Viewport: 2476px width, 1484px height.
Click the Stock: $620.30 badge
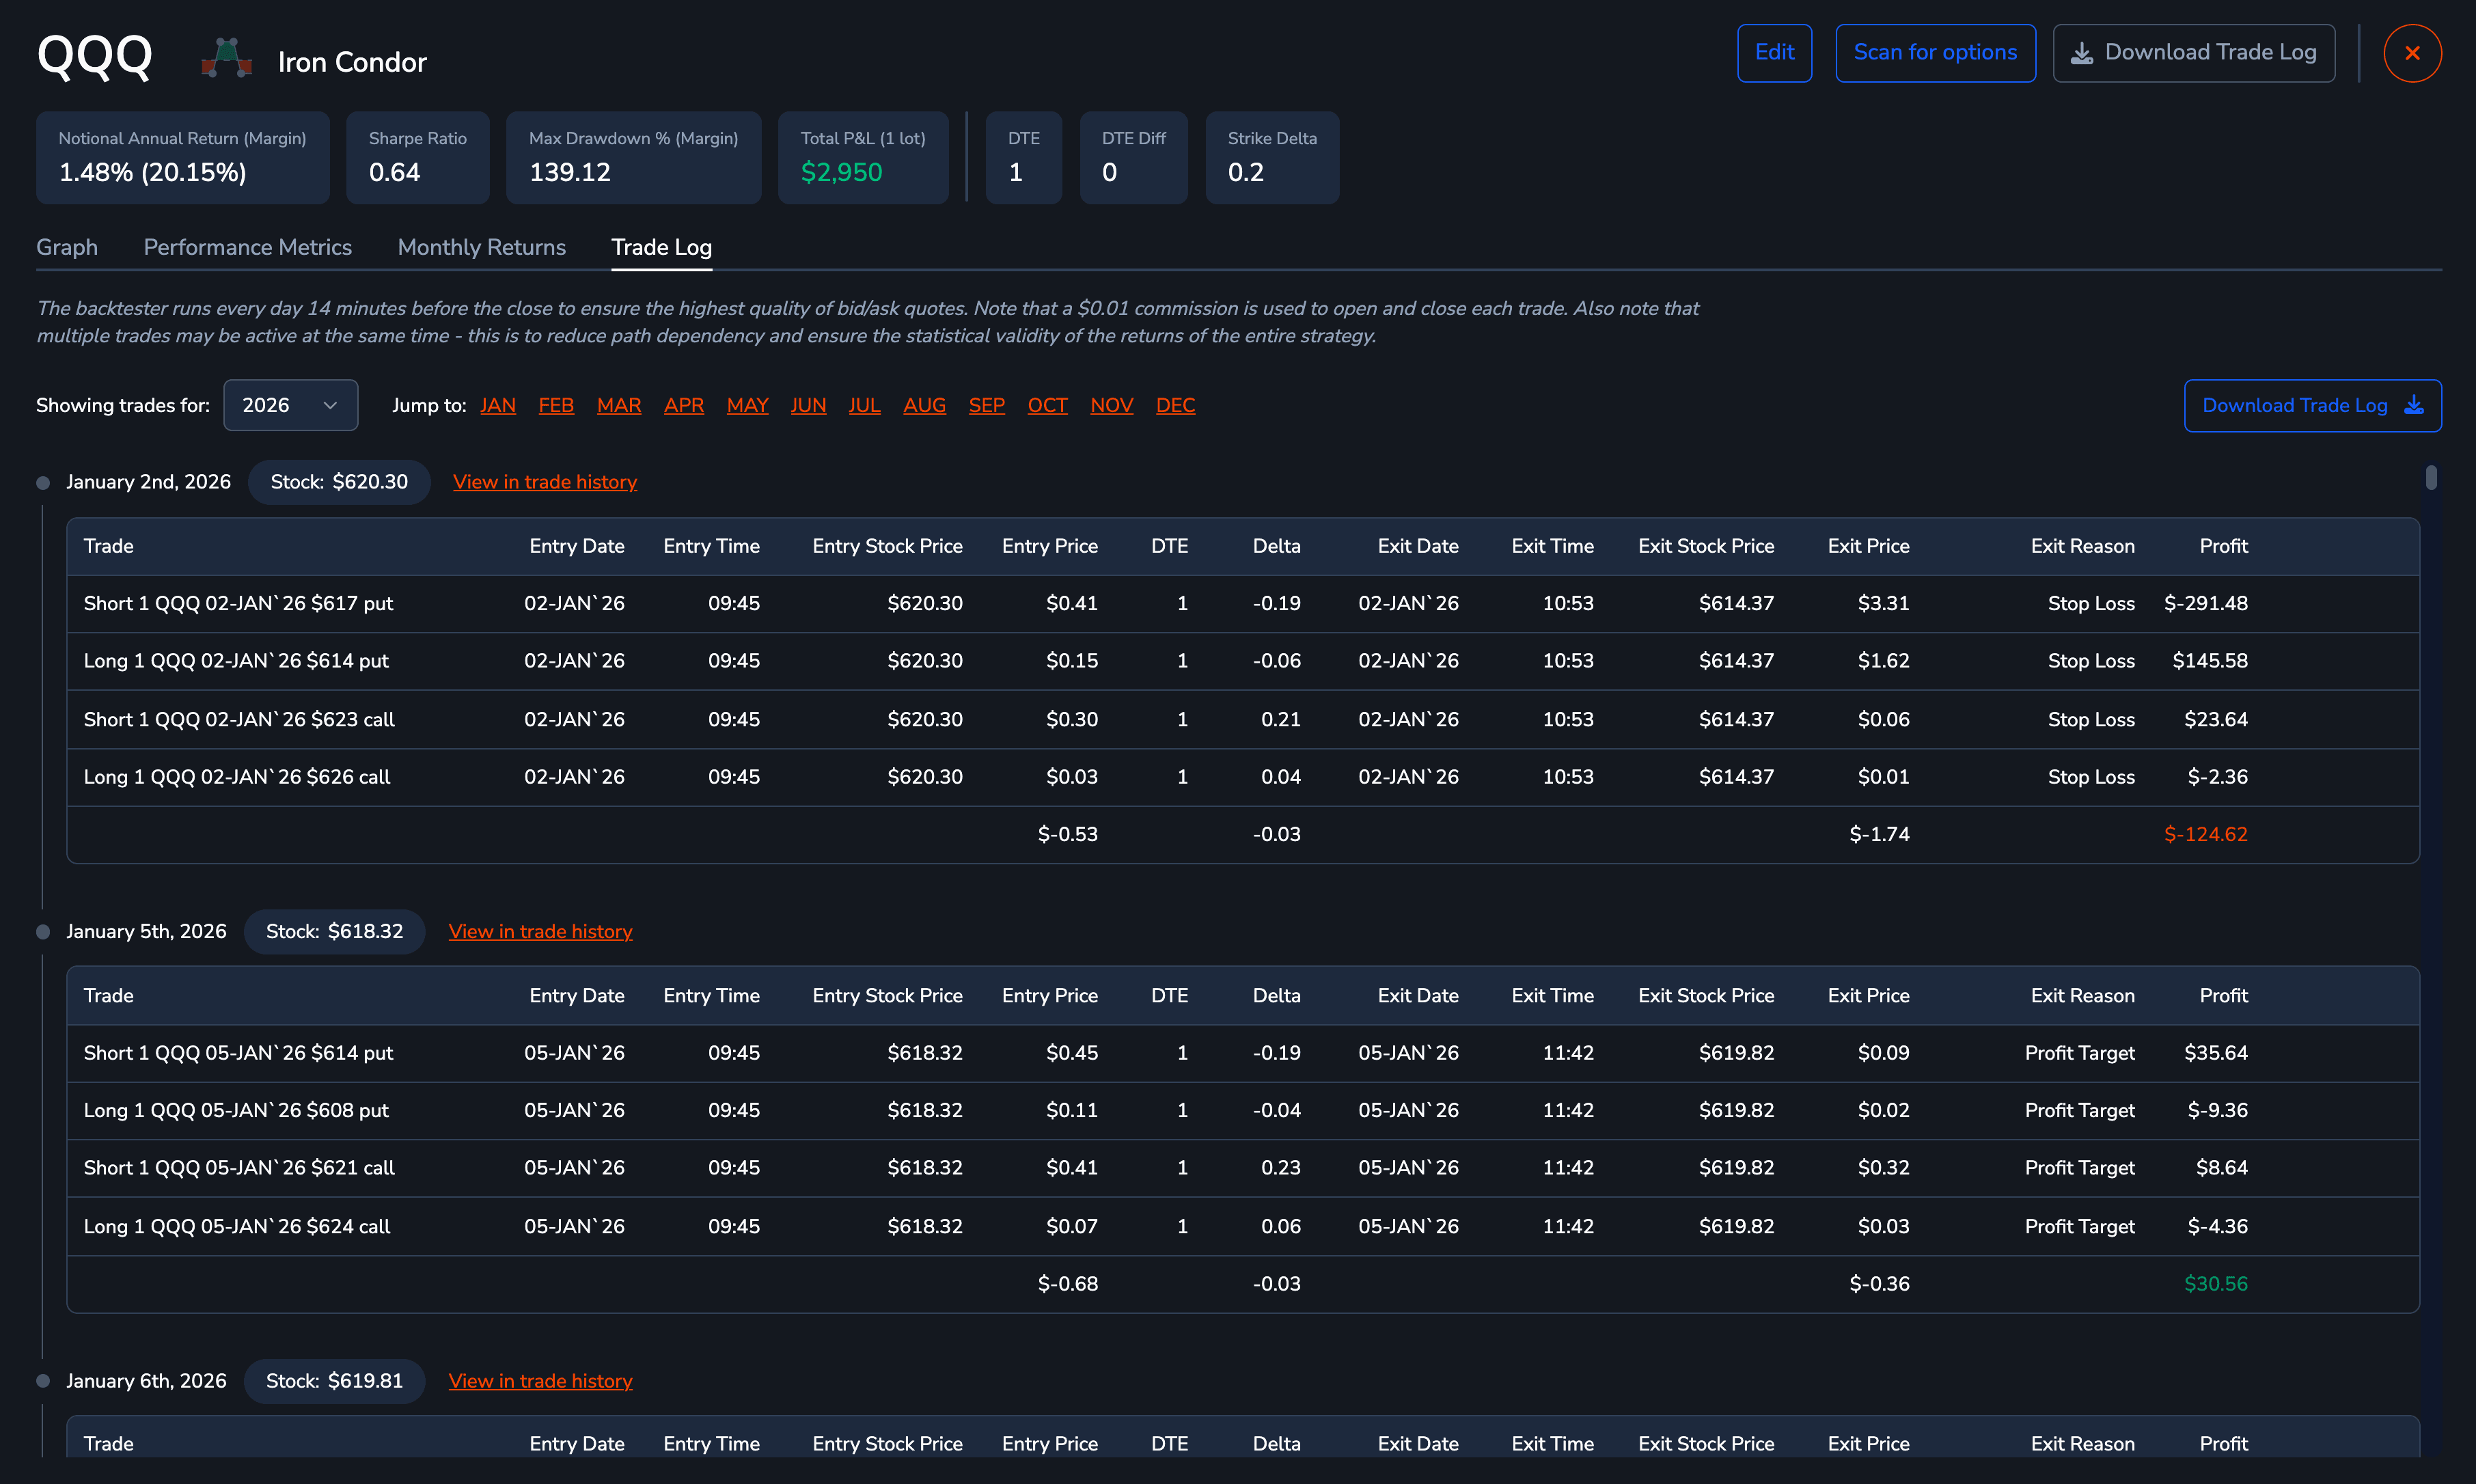339,482
